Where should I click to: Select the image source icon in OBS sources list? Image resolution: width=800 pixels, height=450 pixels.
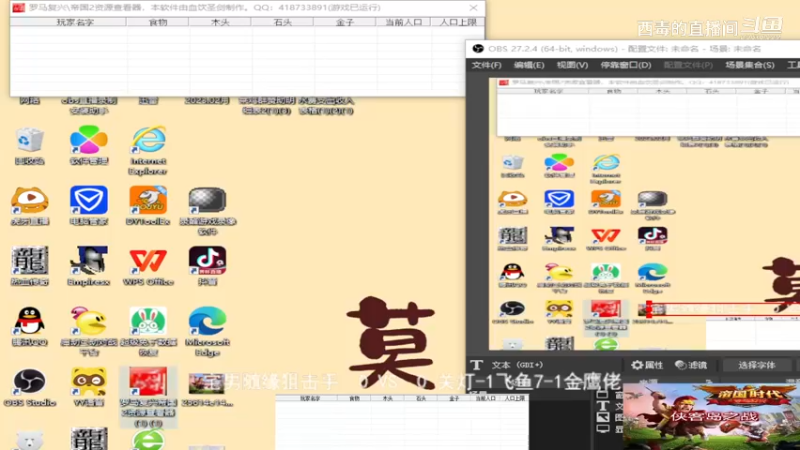(x=603, y=417)
